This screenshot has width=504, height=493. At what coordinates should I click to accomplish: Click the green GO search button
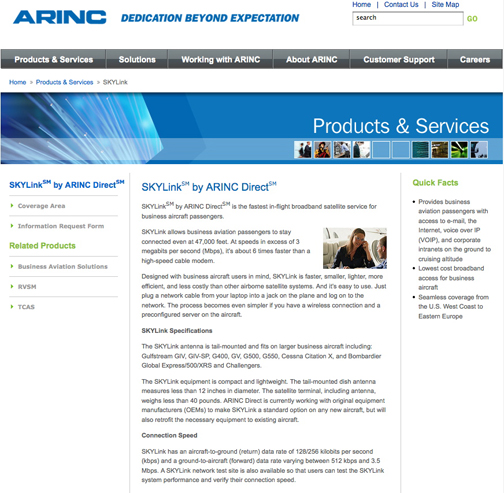pos(472,19)
